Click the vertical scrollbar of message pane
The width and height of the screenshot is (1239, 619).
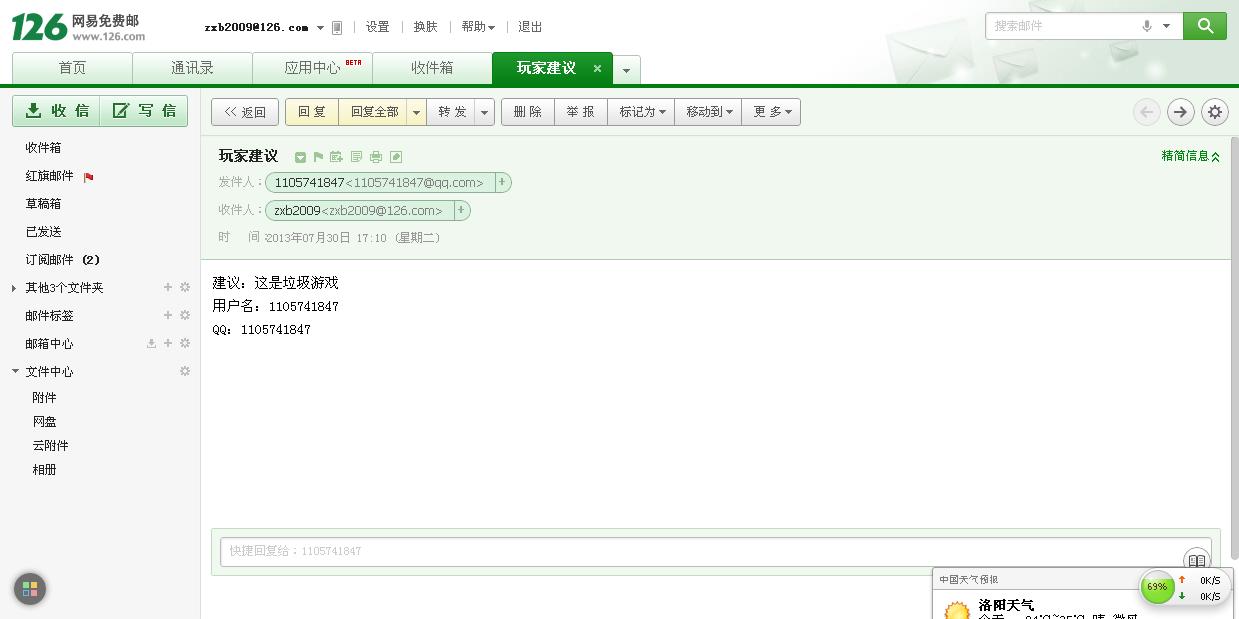(x=1234, y=347)
